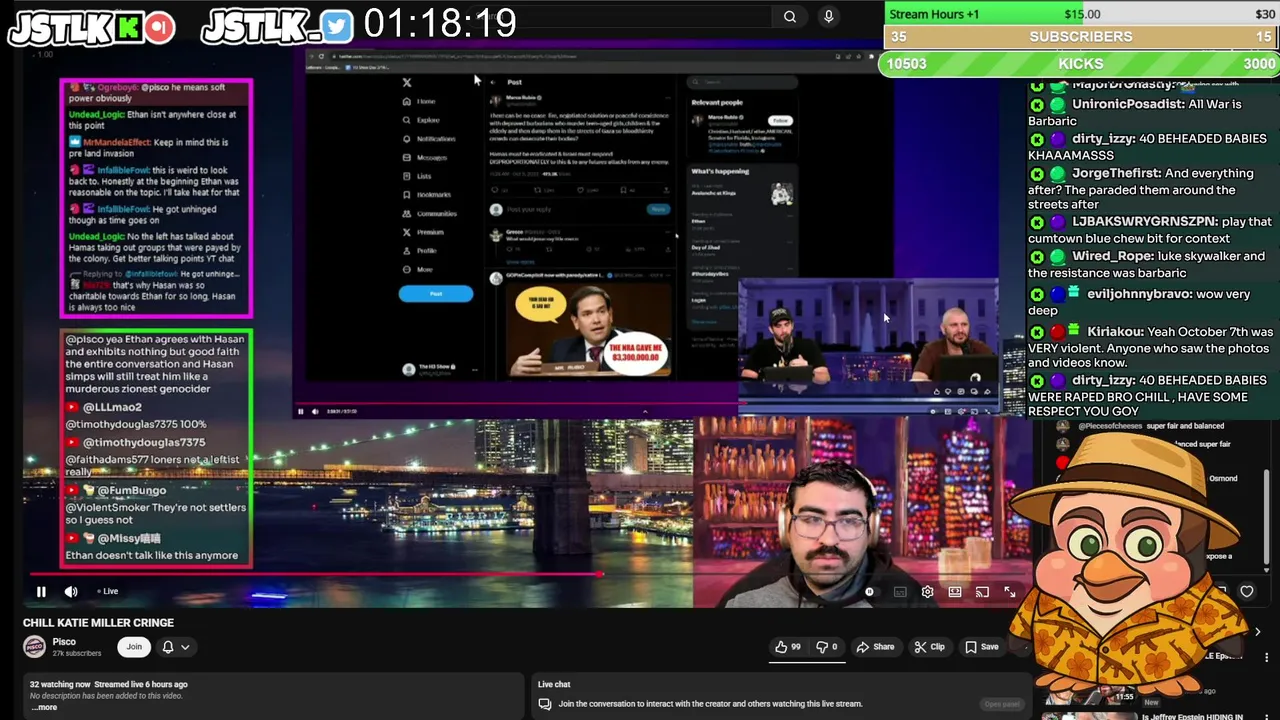This screenshot has height=720, width=1280.
Task: Expand the notification preferences chevron
Action: tap(185, 647)
